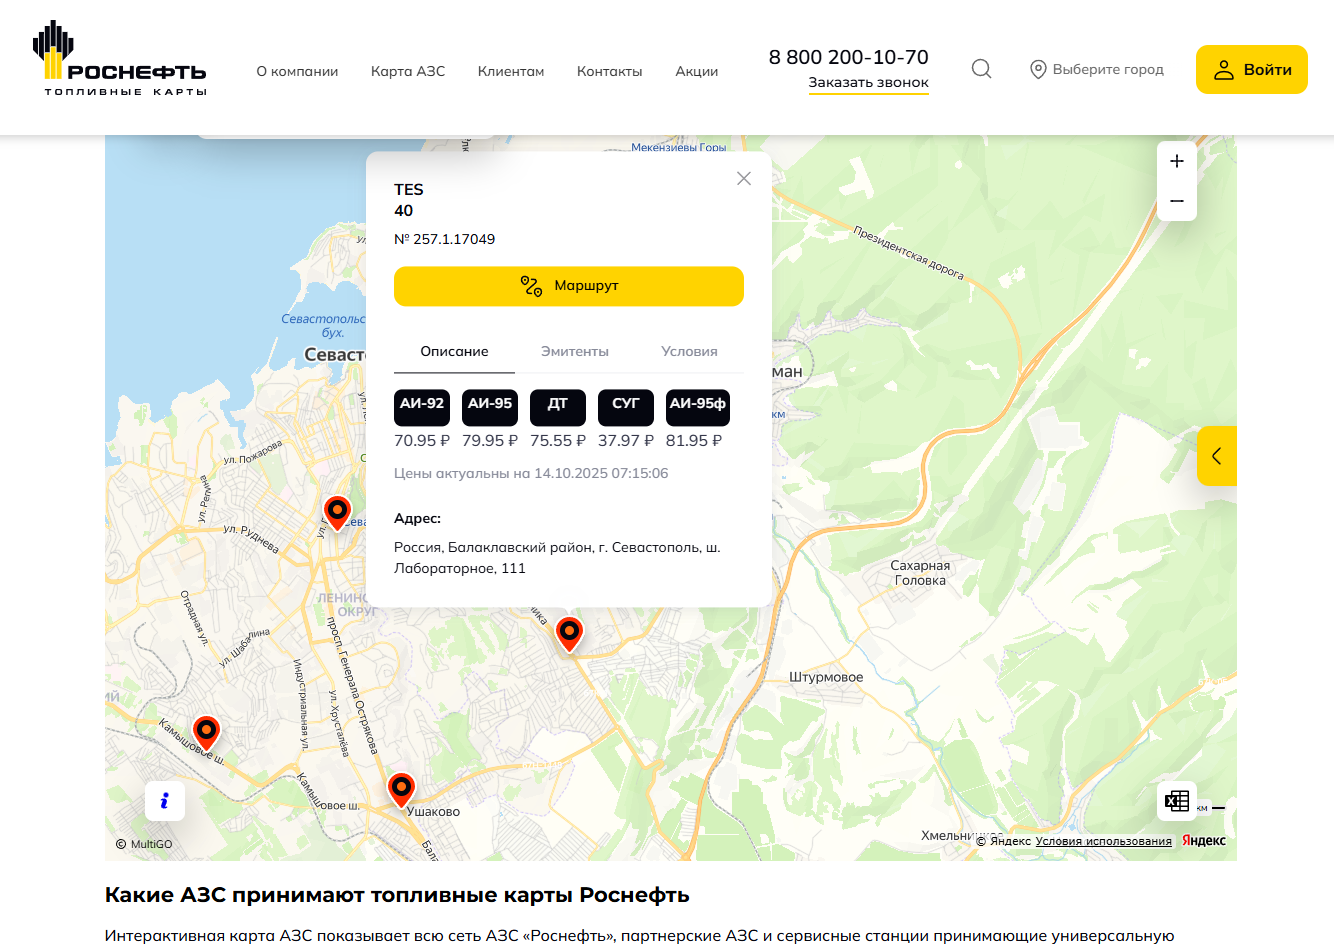Screen dimensions: 1334x944
Task: Click the Штурмовое map label
Action: point(826,677)
